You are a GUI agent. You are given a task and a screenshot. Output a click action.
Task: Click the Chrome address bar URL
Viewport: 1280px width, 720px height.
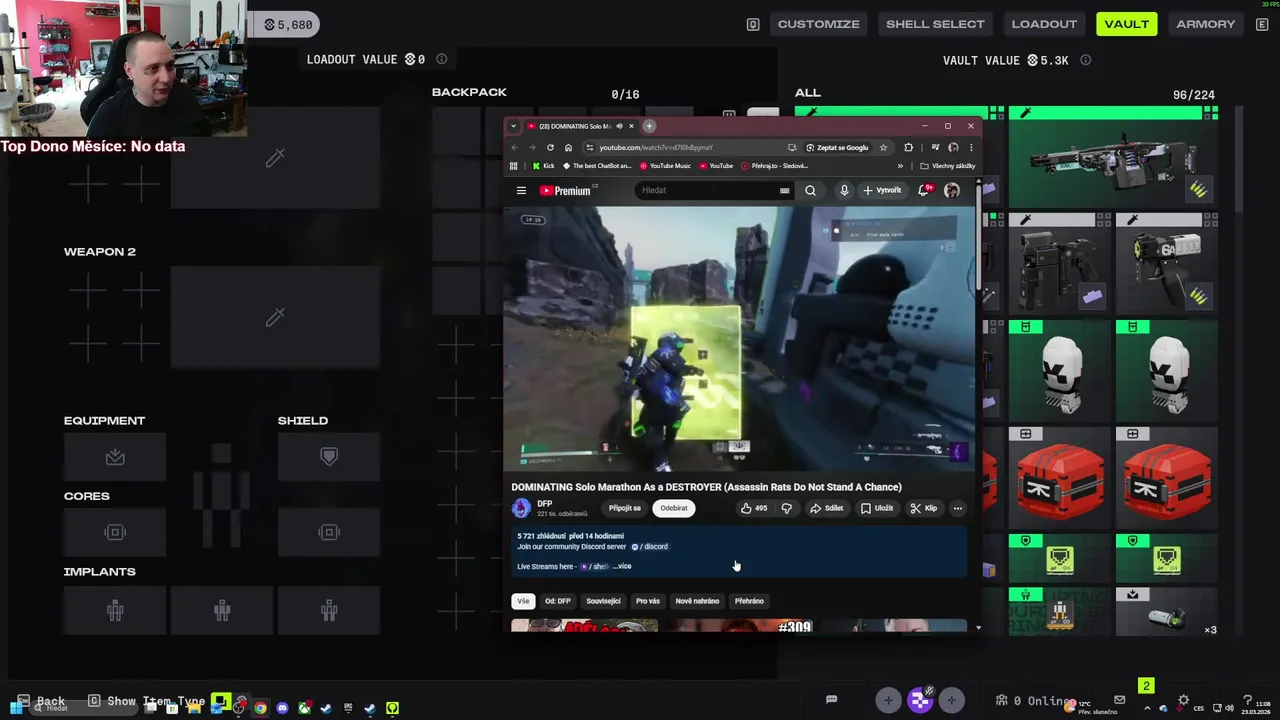tap(655, 147)
